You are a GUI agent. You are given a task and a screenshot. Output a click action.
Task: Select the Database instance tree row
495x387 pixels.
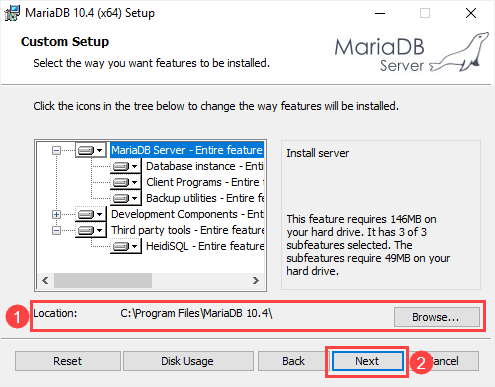pos(205,166)
